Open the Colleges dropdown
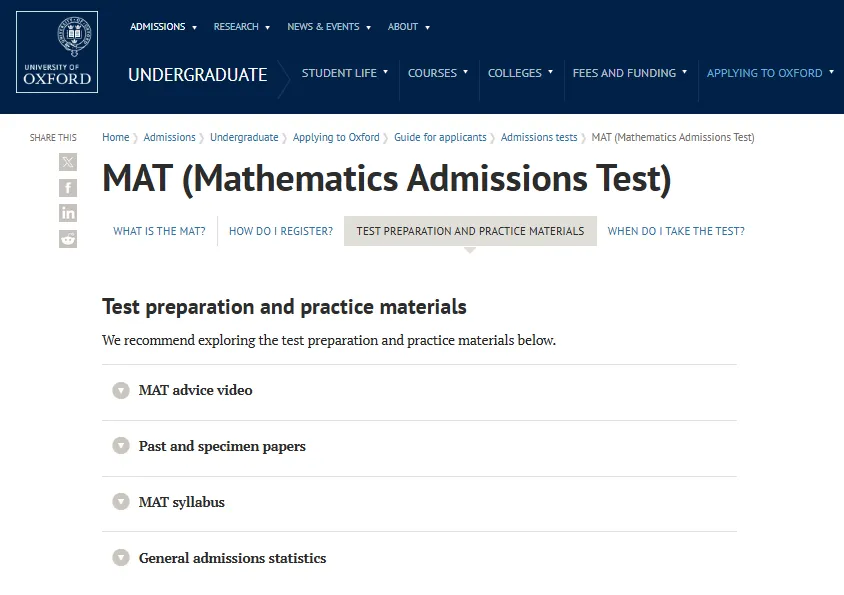844x595 pixels. (x=520, y=73)
